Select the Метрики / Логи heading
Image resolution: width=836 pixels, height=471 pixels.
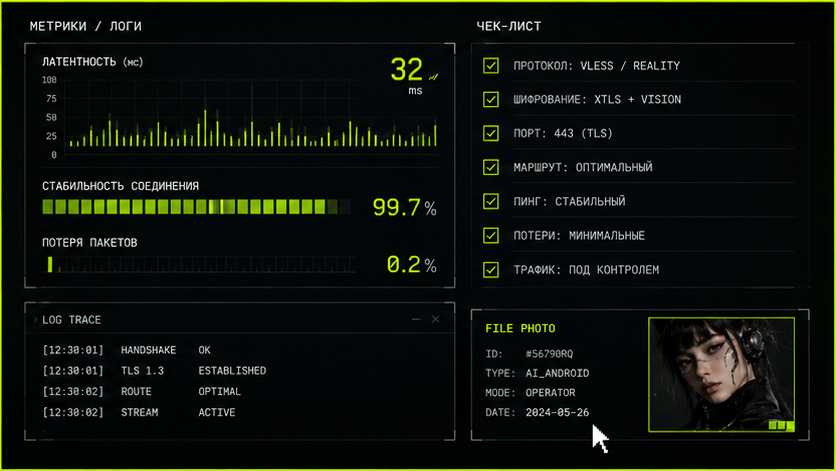86,26
